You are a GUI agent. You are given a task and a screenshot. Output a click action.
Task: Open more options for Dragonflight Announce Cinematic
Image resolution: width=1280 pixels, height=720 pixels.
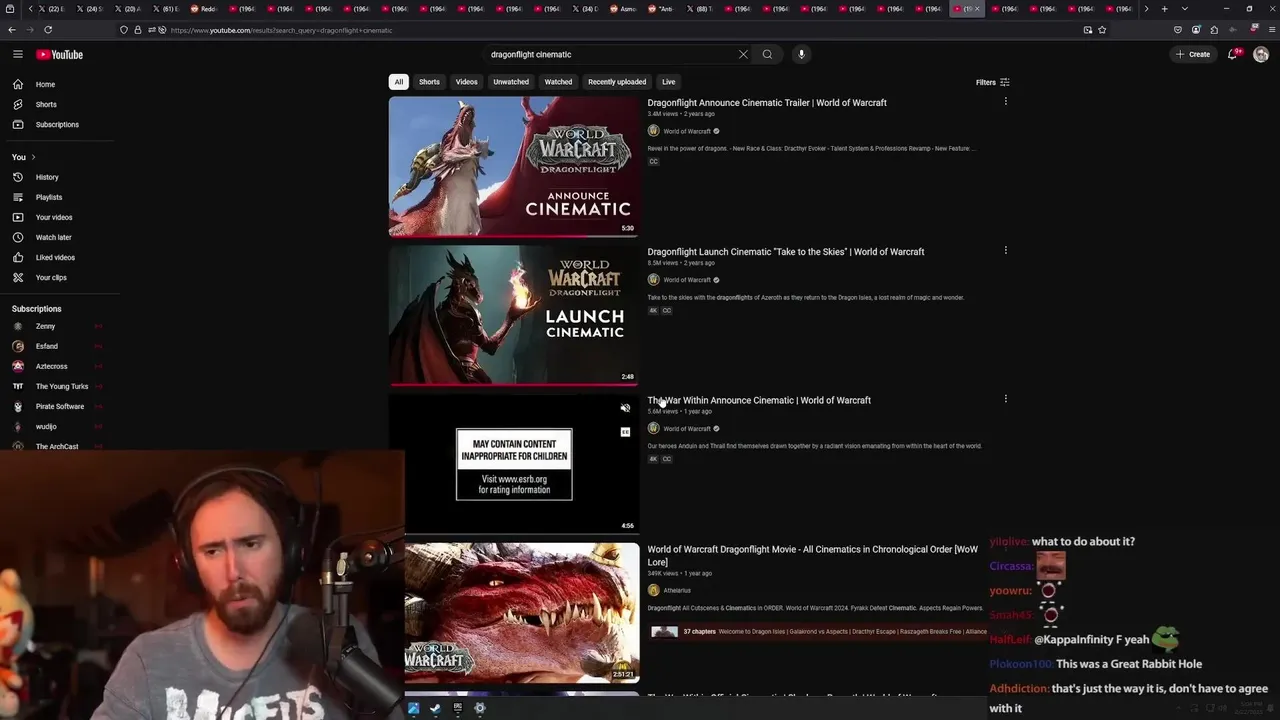[x=1005, y=101]
